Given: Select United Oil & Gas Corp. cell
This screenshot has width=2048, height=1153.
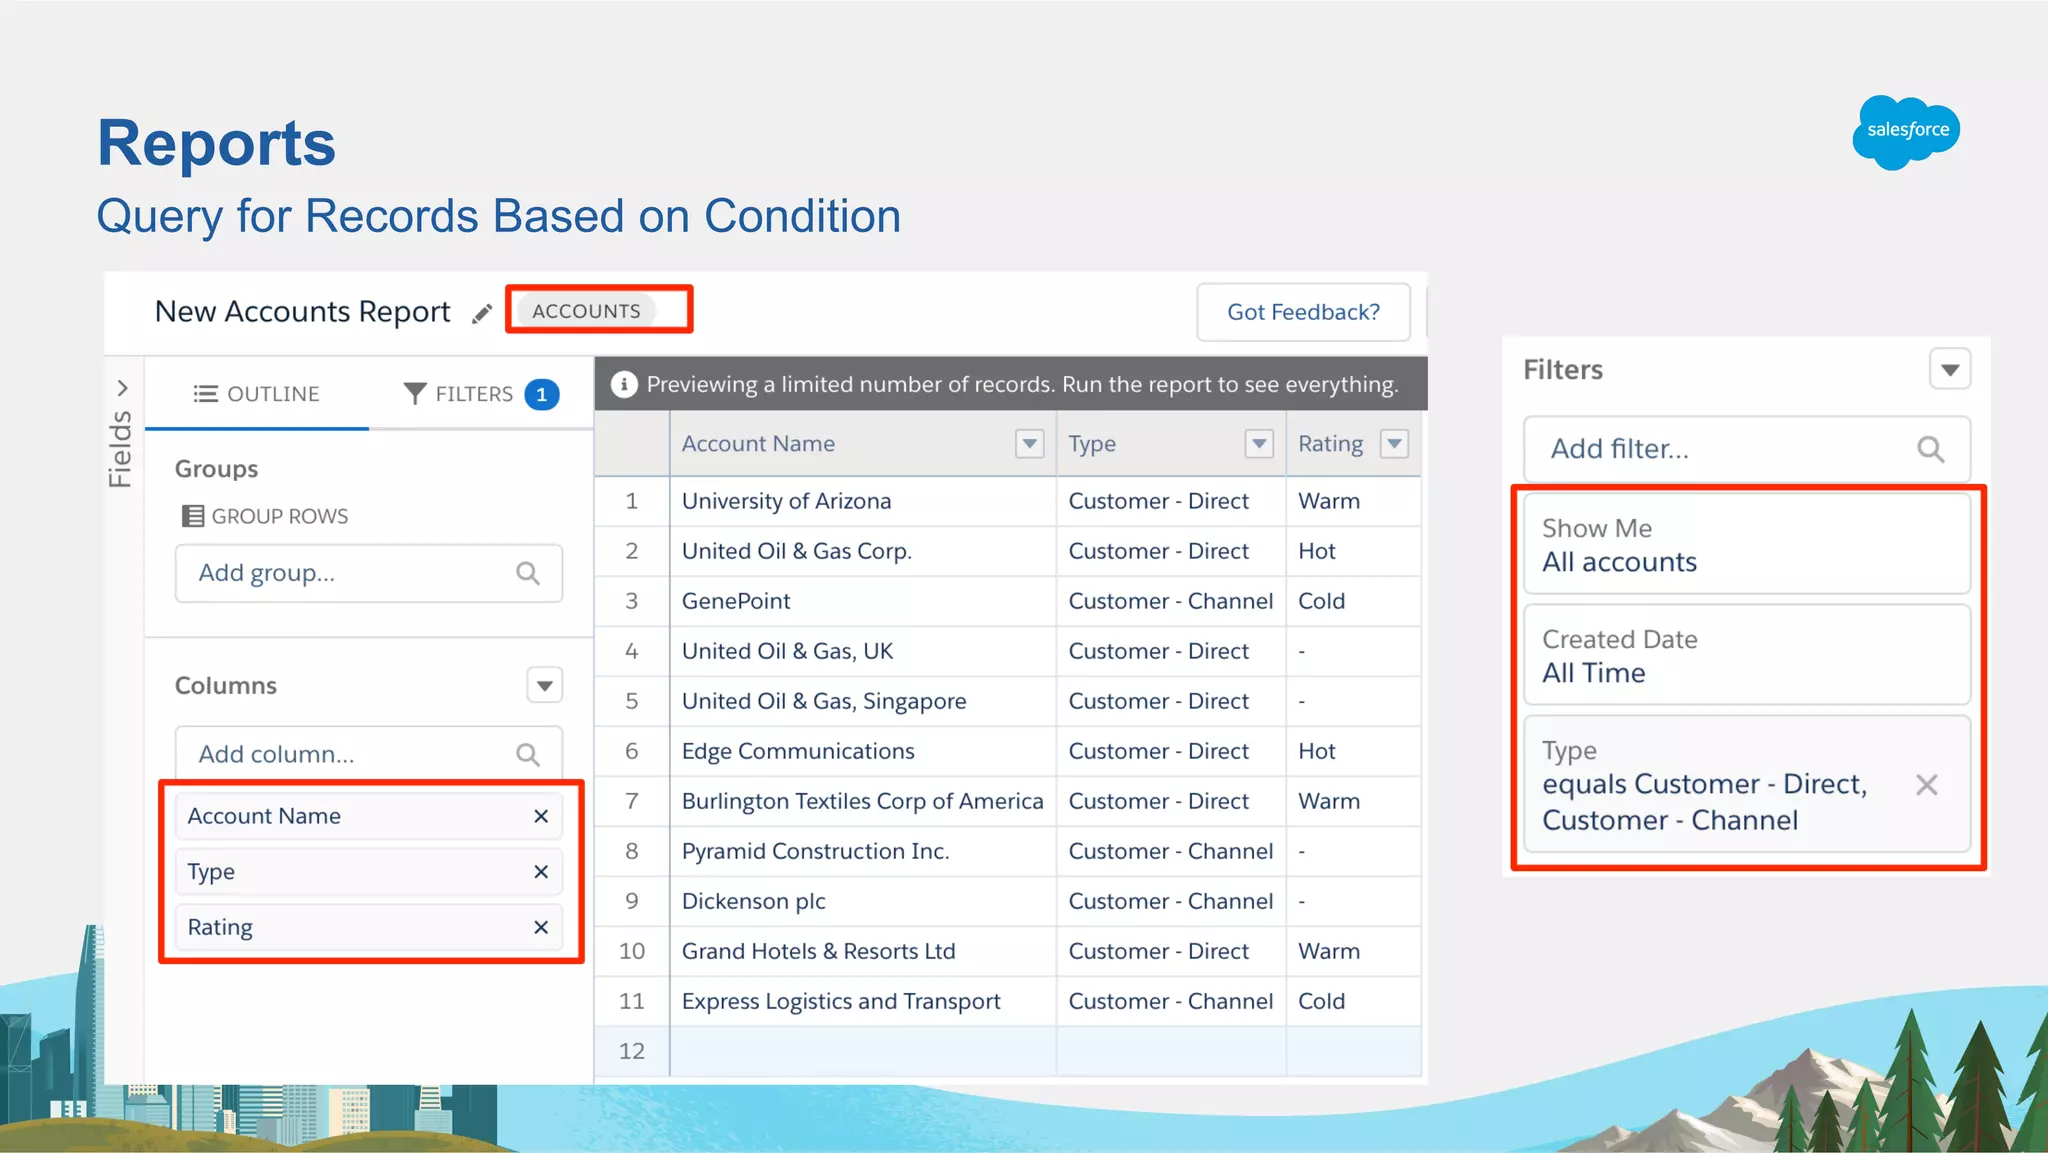Looking at the screenshot, I should [863, 551].
